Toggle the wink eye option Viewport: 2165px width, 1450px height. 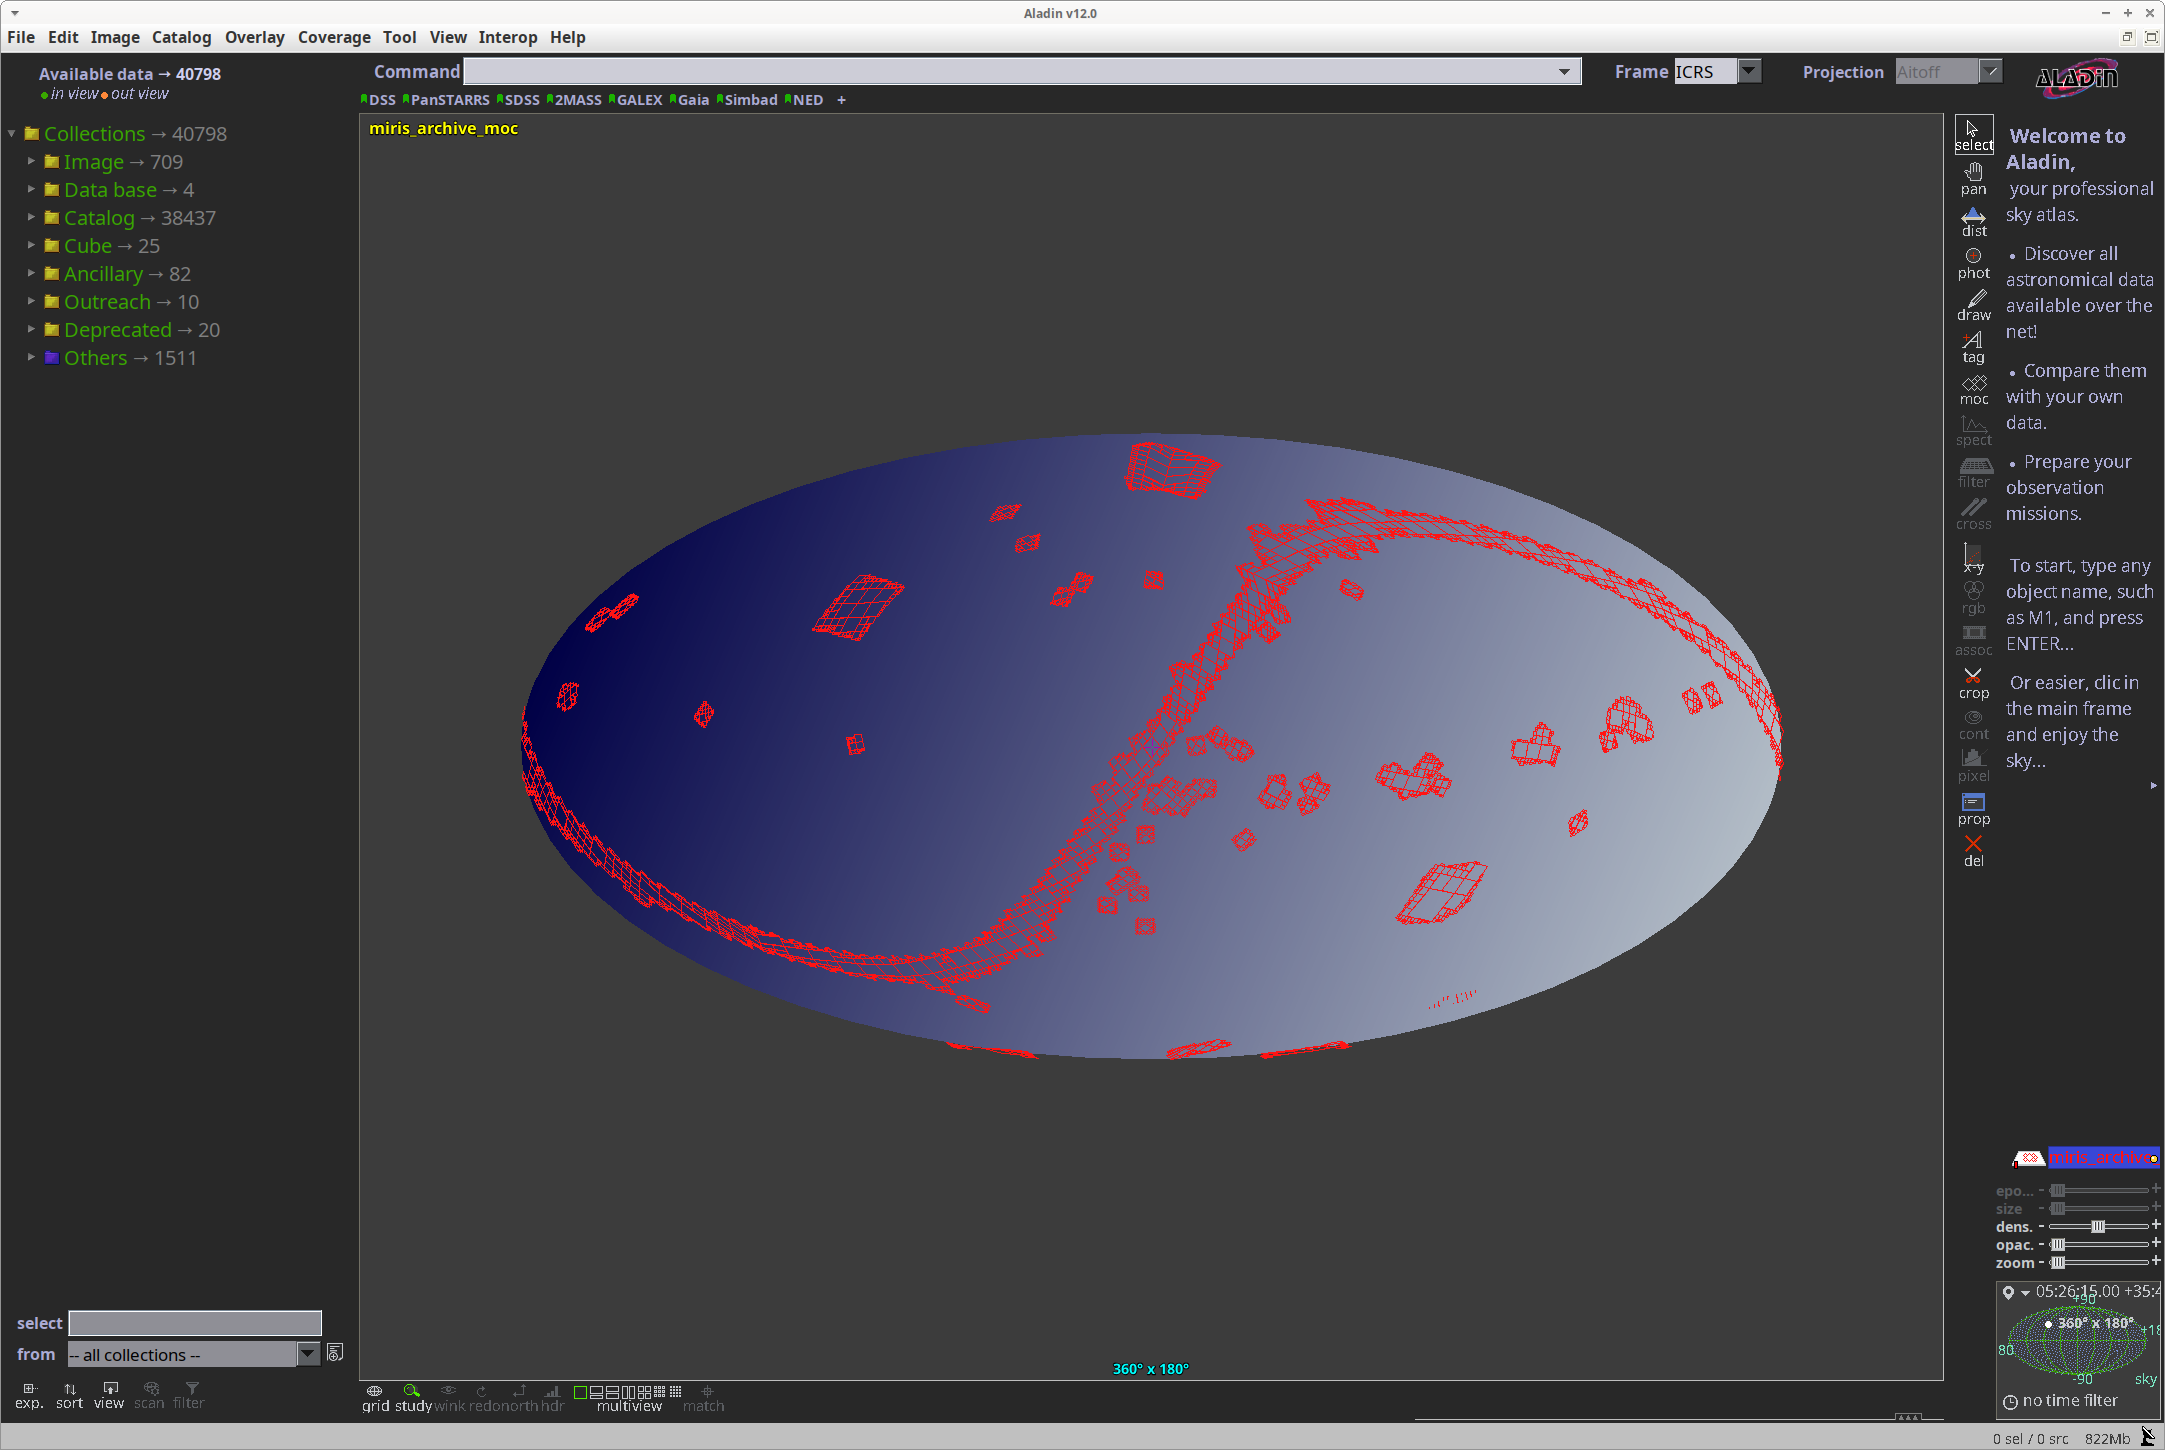[x=449, y=1397]
